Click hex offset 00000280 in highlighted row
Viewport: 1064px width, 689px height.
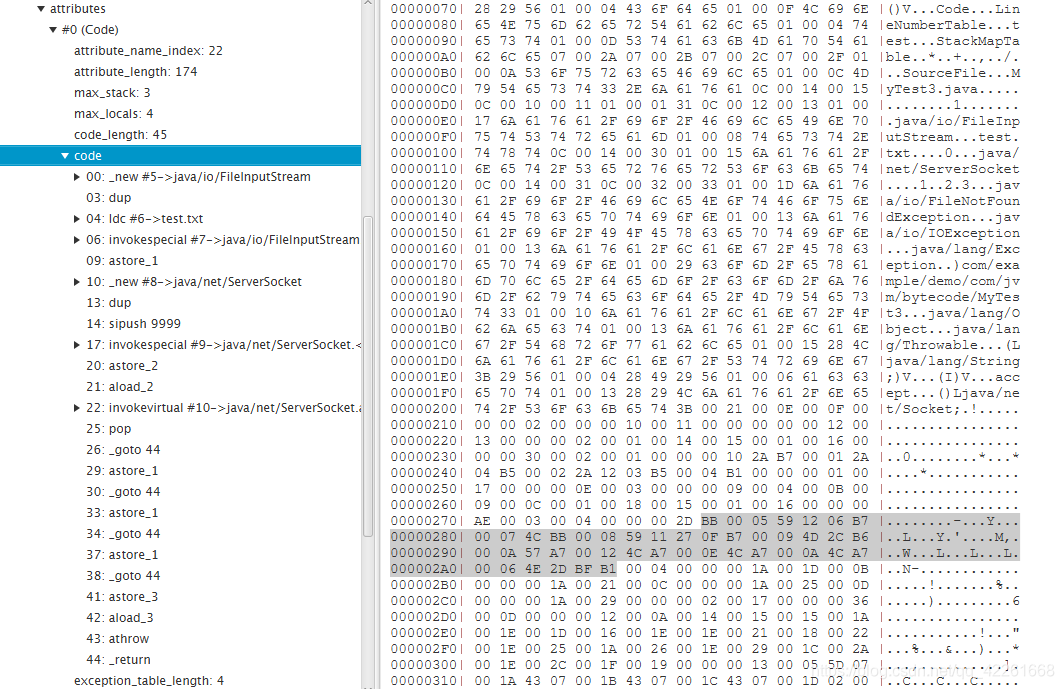423,538
